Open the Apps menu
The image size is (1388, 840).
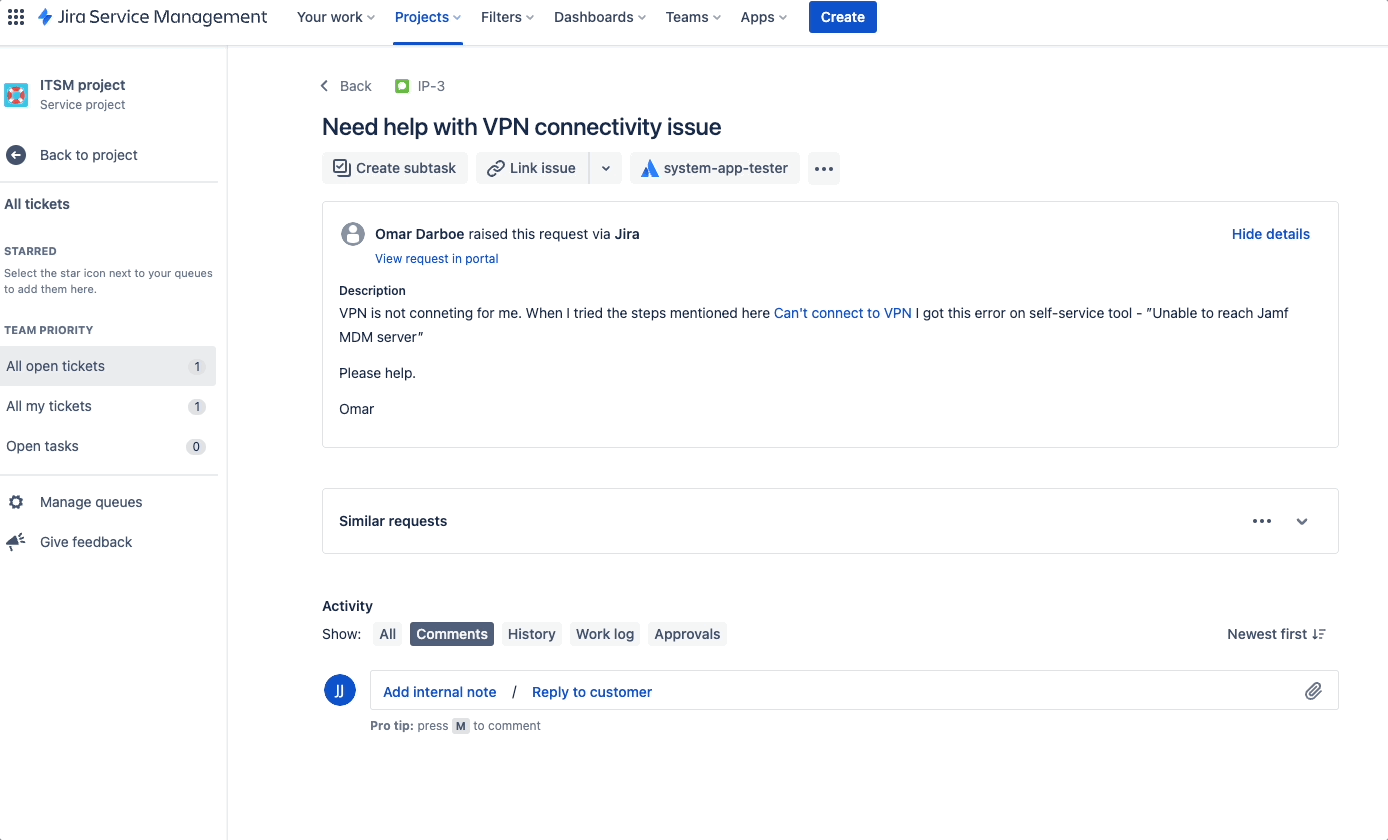(763, 17)
